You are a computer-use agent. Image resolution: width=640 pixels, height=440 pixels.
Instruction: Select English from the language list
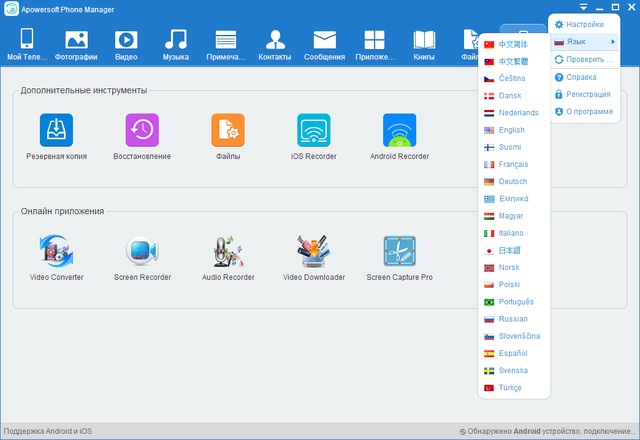point(511,130)
